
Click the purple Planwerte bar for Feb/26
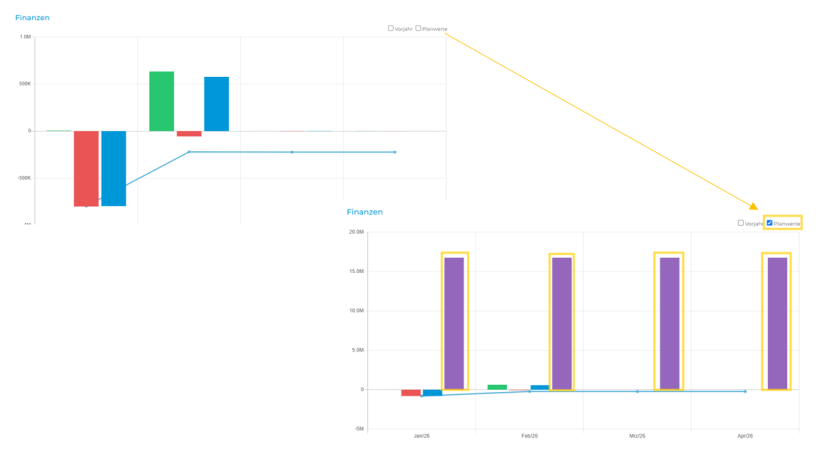[562, 323]
